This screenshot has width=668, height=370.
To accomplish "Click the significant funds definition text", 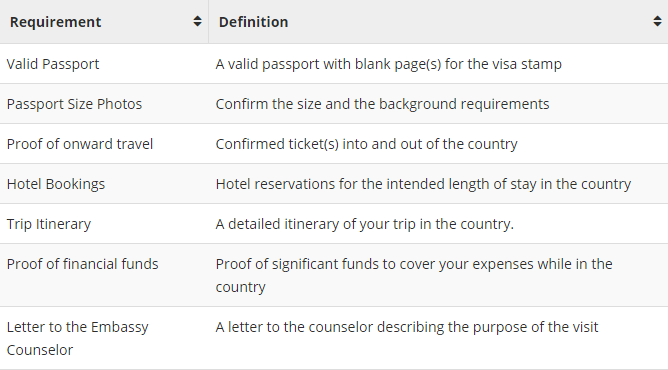I will (x=414, y=275).
